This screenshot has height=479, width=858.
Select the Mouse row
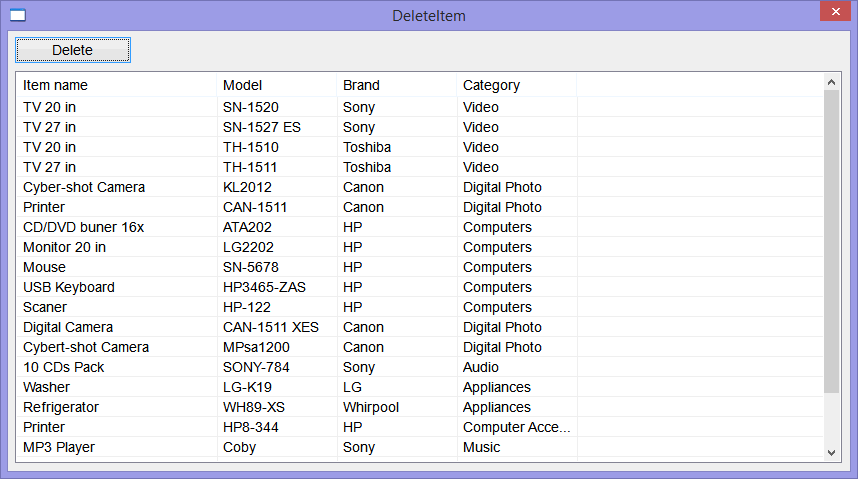pos(420,267)
